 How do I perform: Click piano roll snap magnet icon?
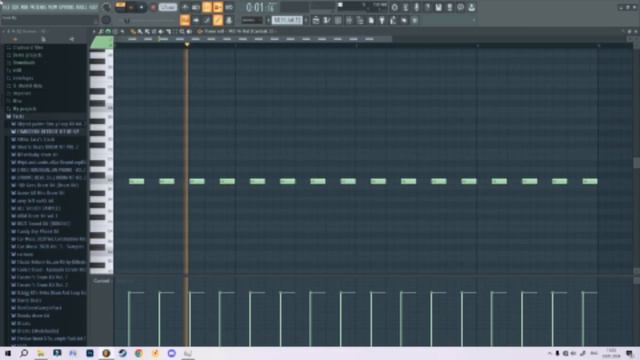click(108, 31)
